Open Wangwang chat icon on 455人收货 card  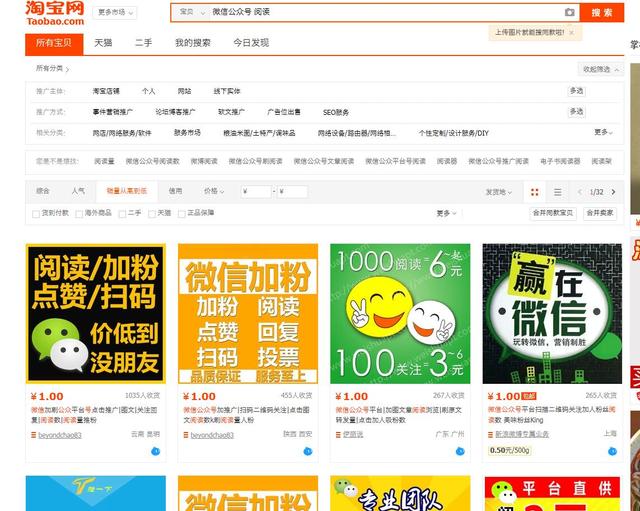click(308, 451)
